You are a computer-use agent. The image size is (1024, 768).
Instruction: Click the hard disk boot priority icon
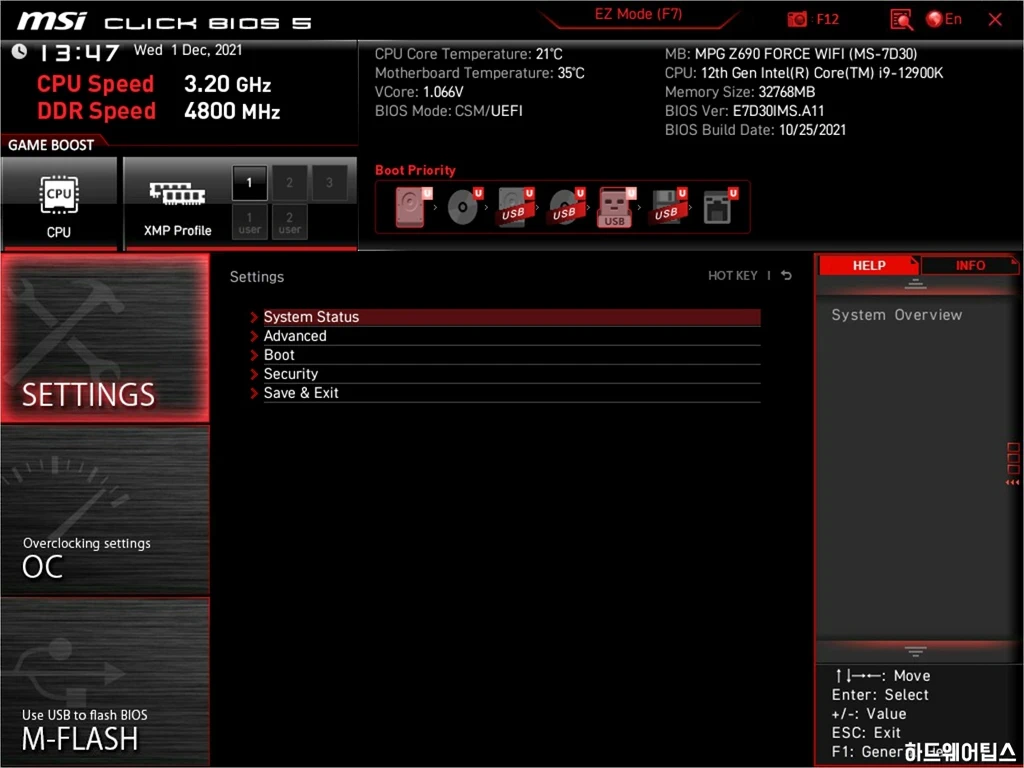413,207
